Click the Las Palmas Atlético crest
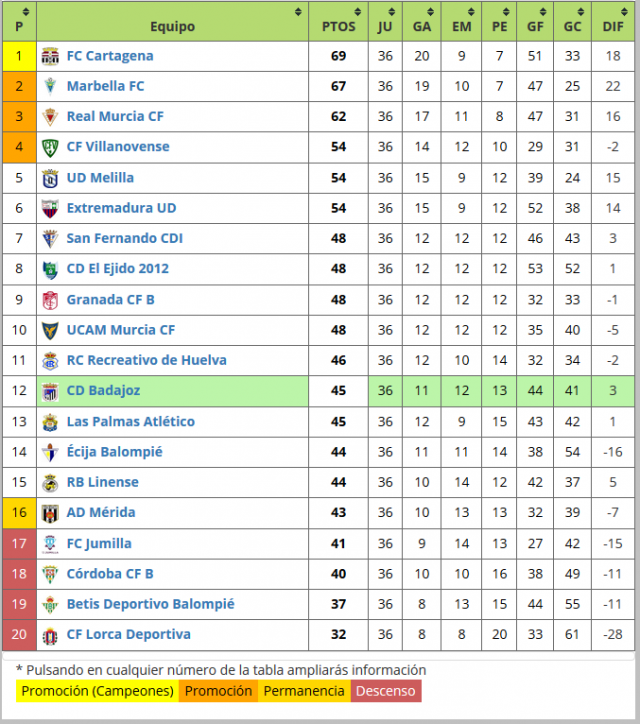640x724 pixels. click(x=50, y=422)
